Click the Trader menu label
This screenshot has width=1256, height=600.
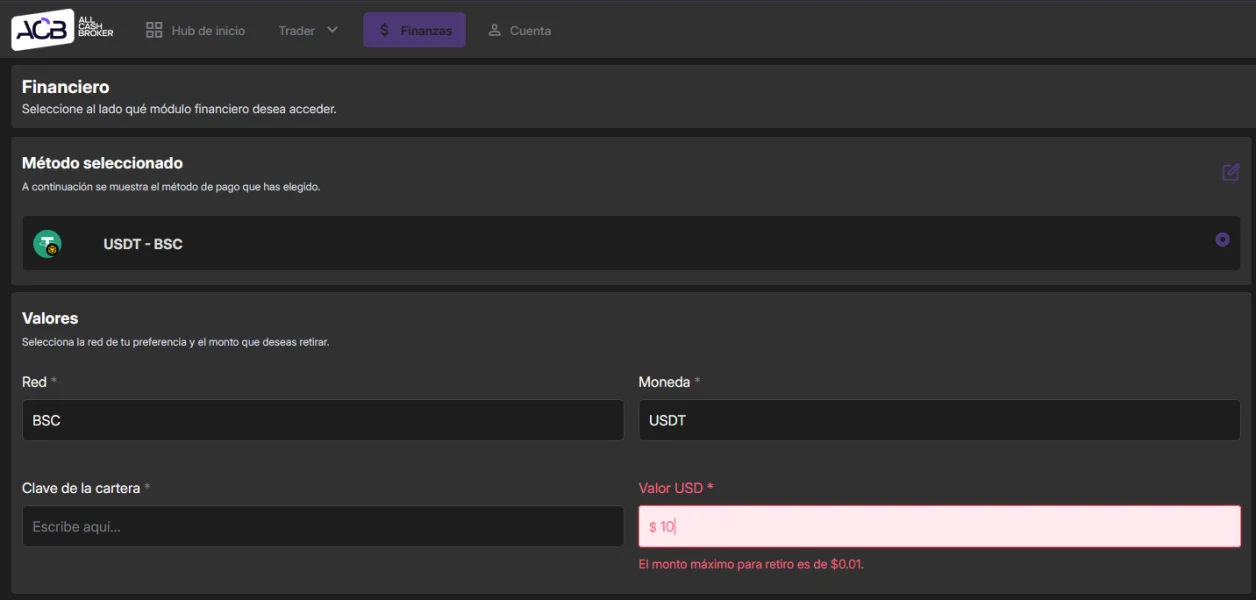click(297, 31)
